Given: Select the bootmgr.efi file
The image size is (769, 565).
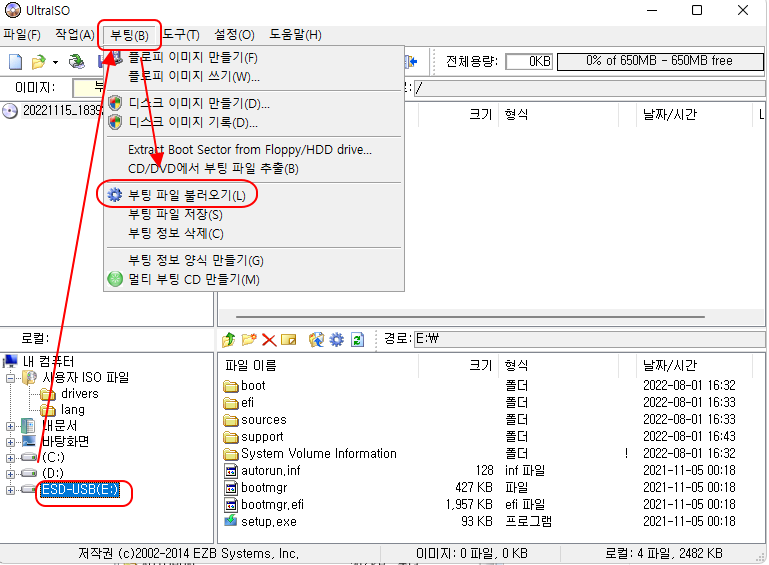Looking at the screenshot, I should [272, 505].
